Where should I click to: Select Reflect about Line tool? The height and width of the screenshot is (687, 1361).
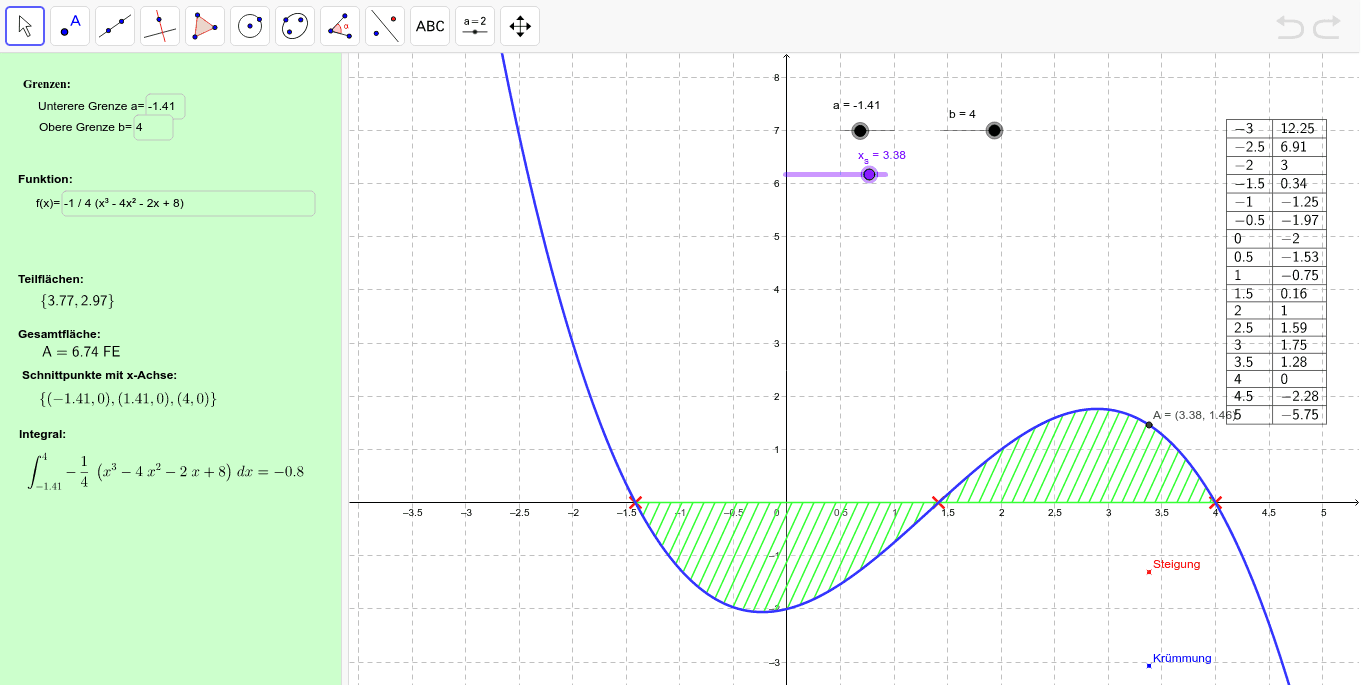(x=385, y=26)
